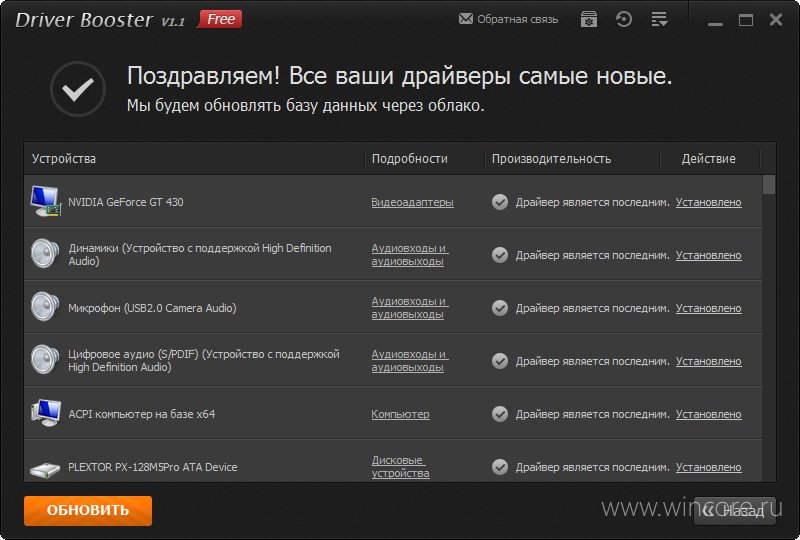Click Установлено in the Цифровое аудио row
Image resolution: width=800 pixels, height=540 pixels.
[x=709, y=361]
